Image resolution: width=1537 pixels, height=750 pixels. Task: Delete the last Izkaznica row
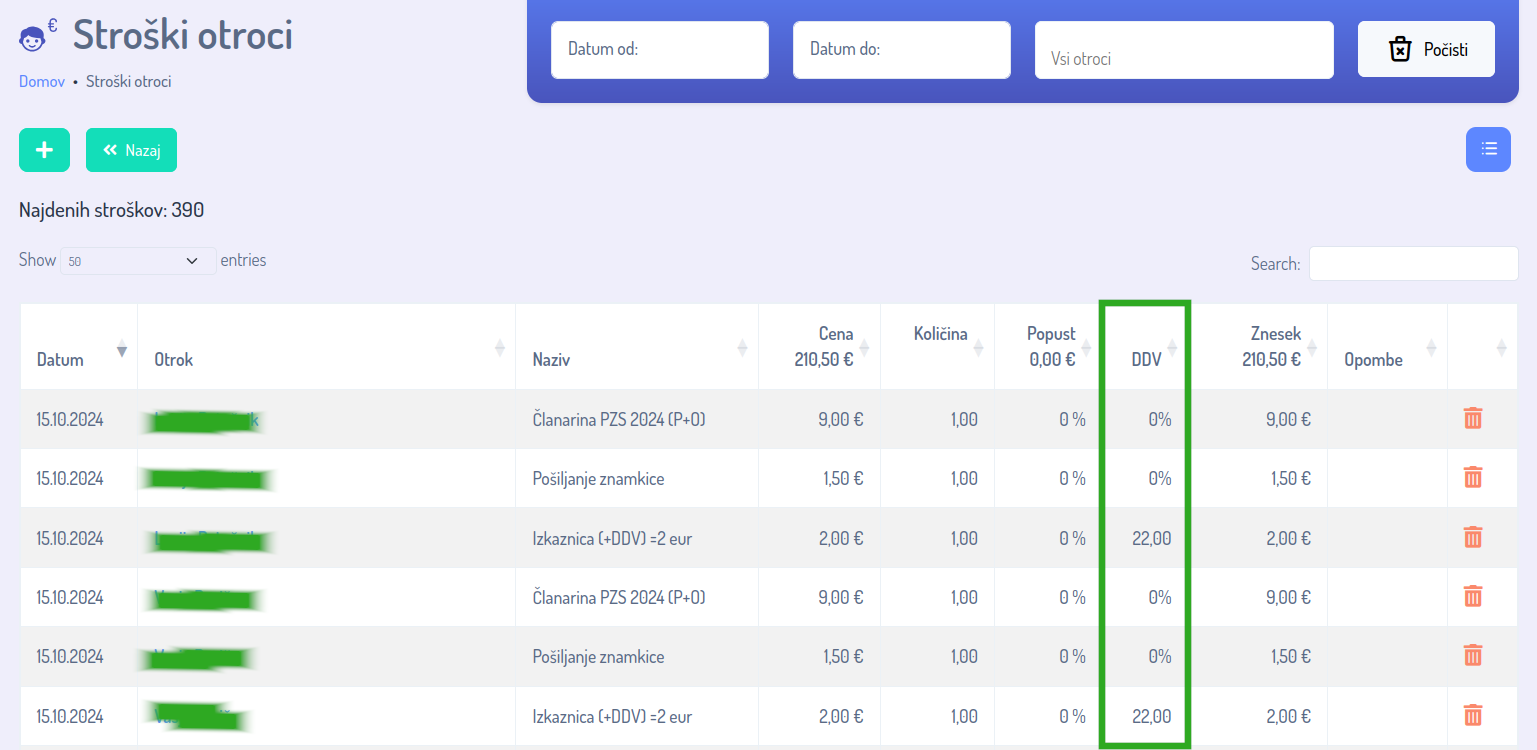coord(1472,716)
